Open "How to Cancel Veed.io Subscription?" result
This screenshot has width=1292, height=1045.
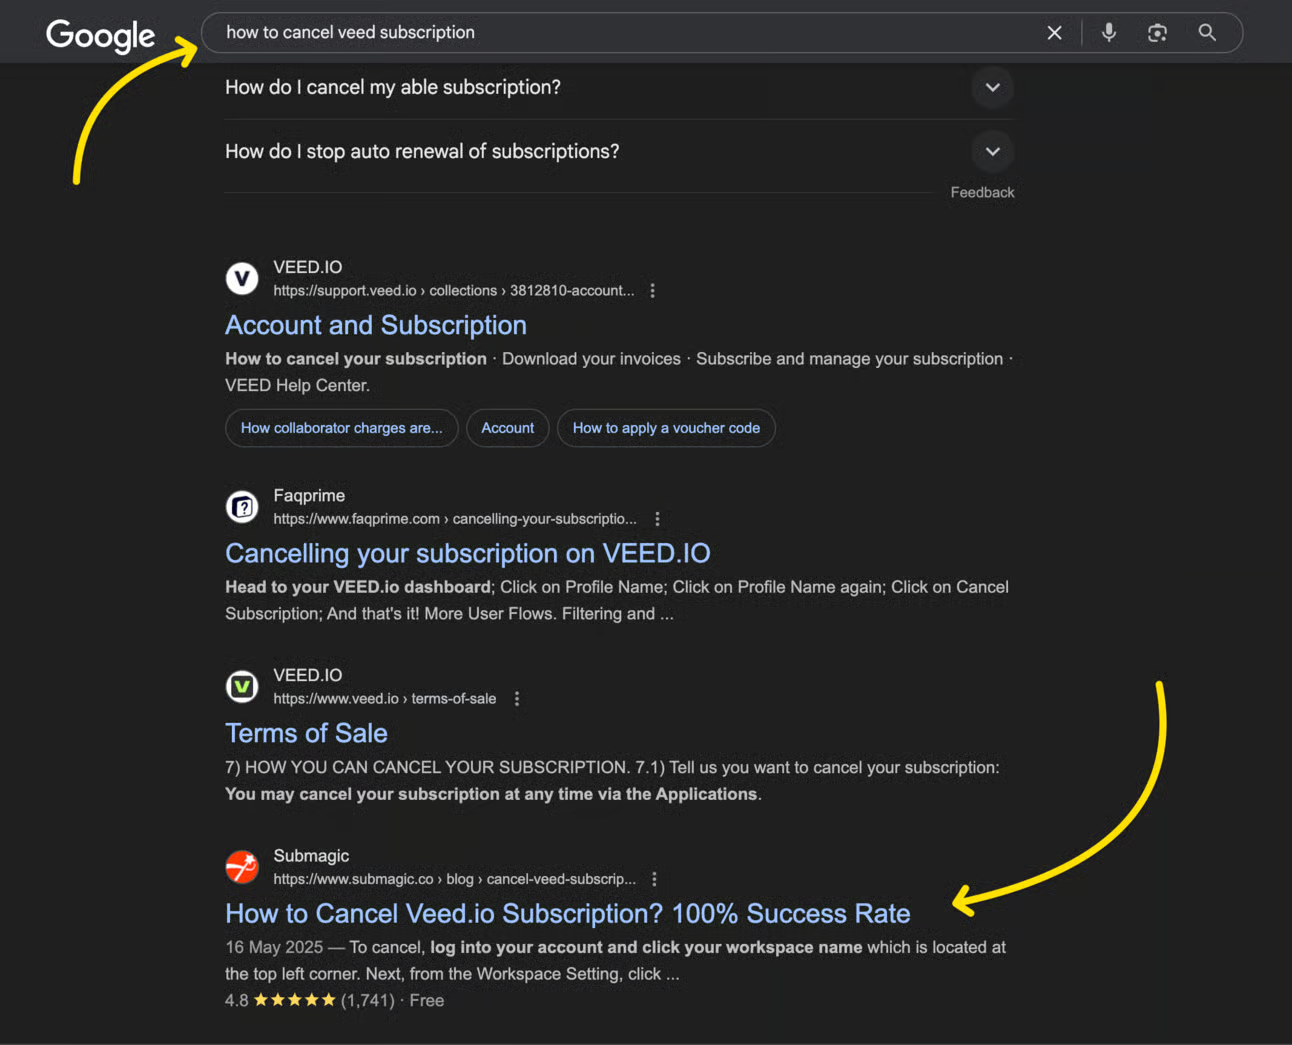click(x=567, y=913)
